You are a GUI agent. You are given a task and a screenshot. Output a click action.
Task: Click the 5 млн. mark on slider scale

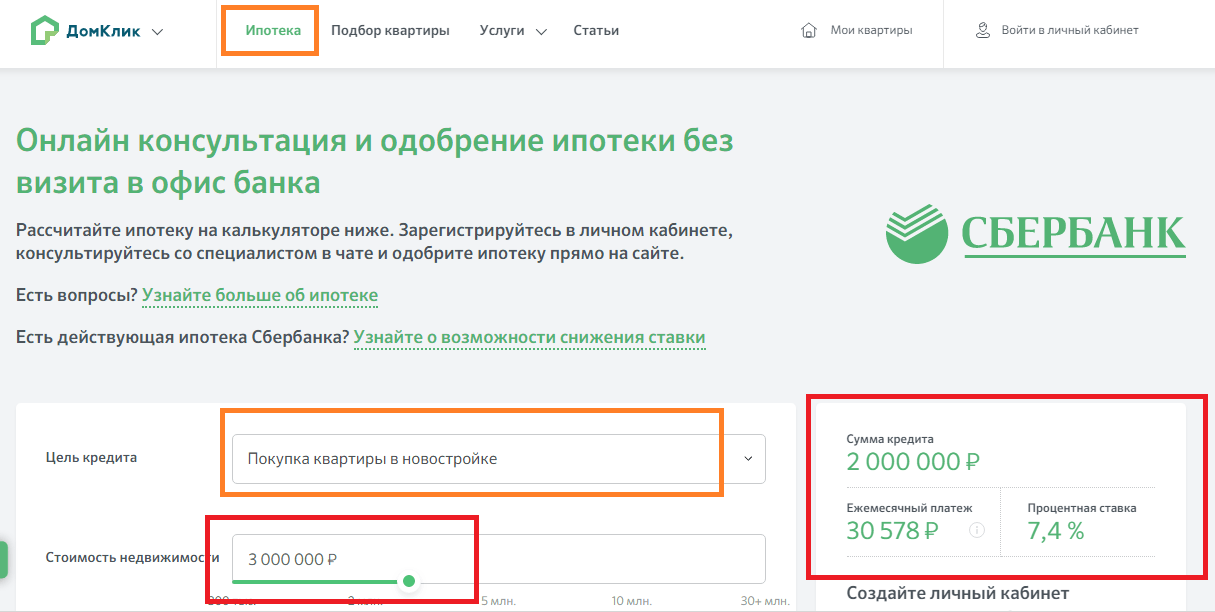(x=498, y=601)
